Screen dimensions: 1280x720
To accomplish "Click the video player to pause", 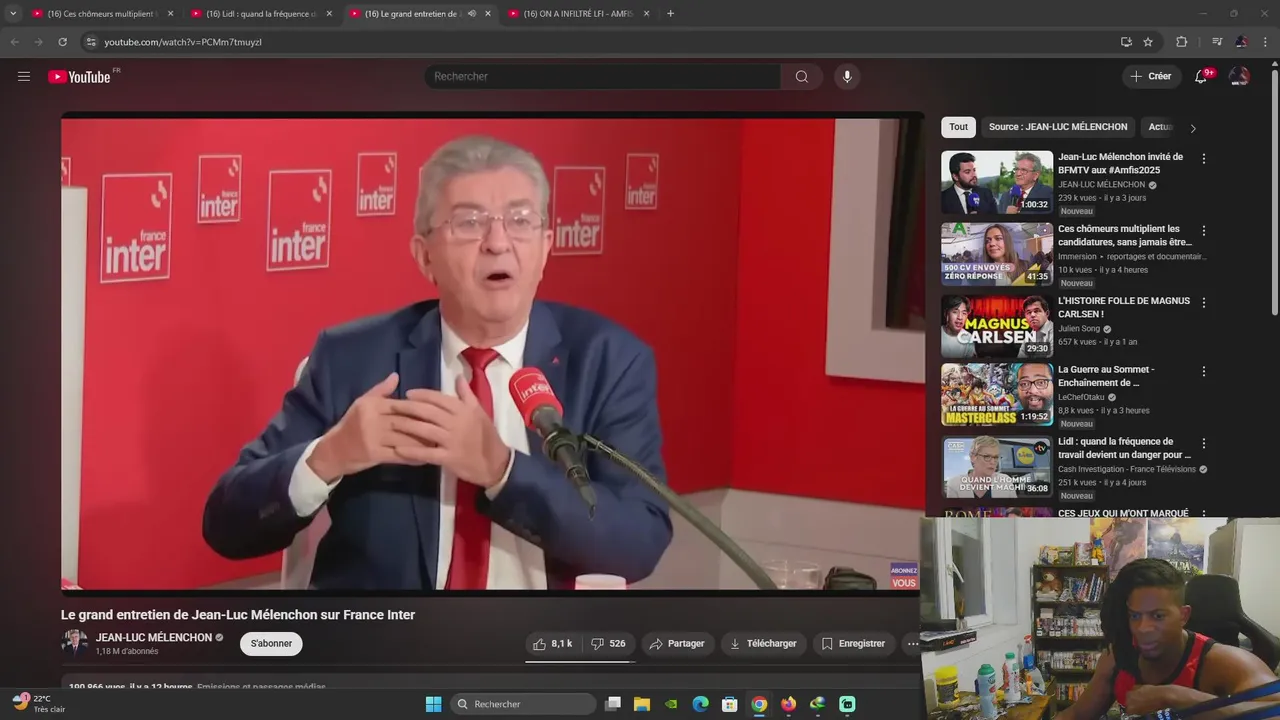I will coord(492,354).
